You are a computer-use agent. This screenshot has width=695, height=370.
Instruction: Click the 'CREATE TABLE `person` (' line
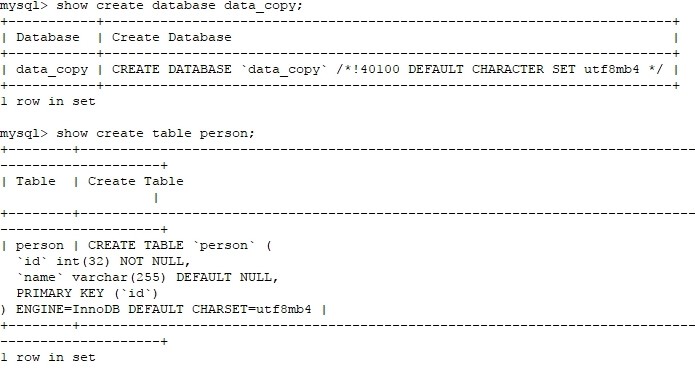180,245
